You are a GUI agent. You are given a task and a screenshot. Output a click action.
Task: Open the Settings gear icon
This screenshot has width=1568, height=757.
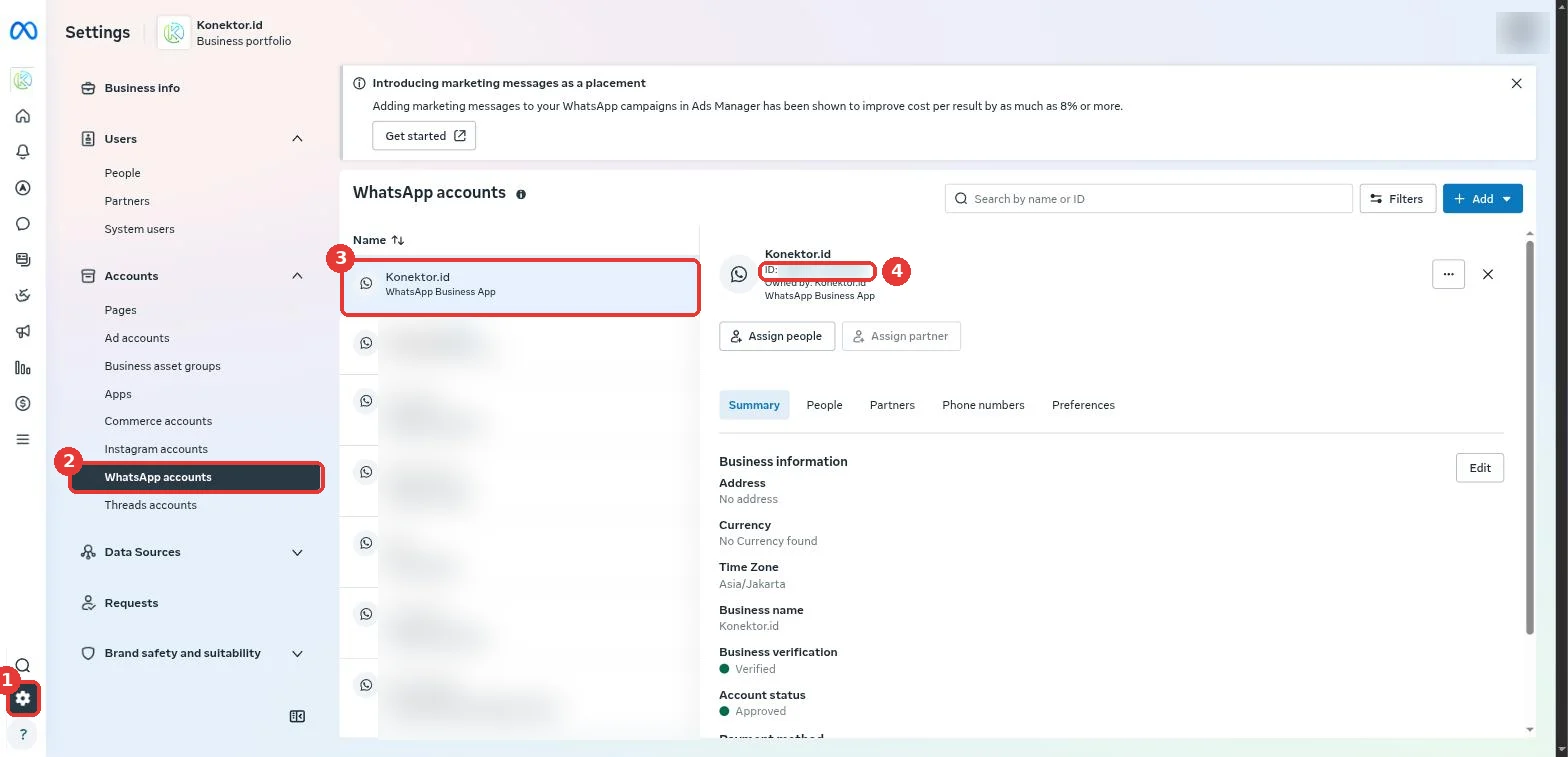point(23,698)
